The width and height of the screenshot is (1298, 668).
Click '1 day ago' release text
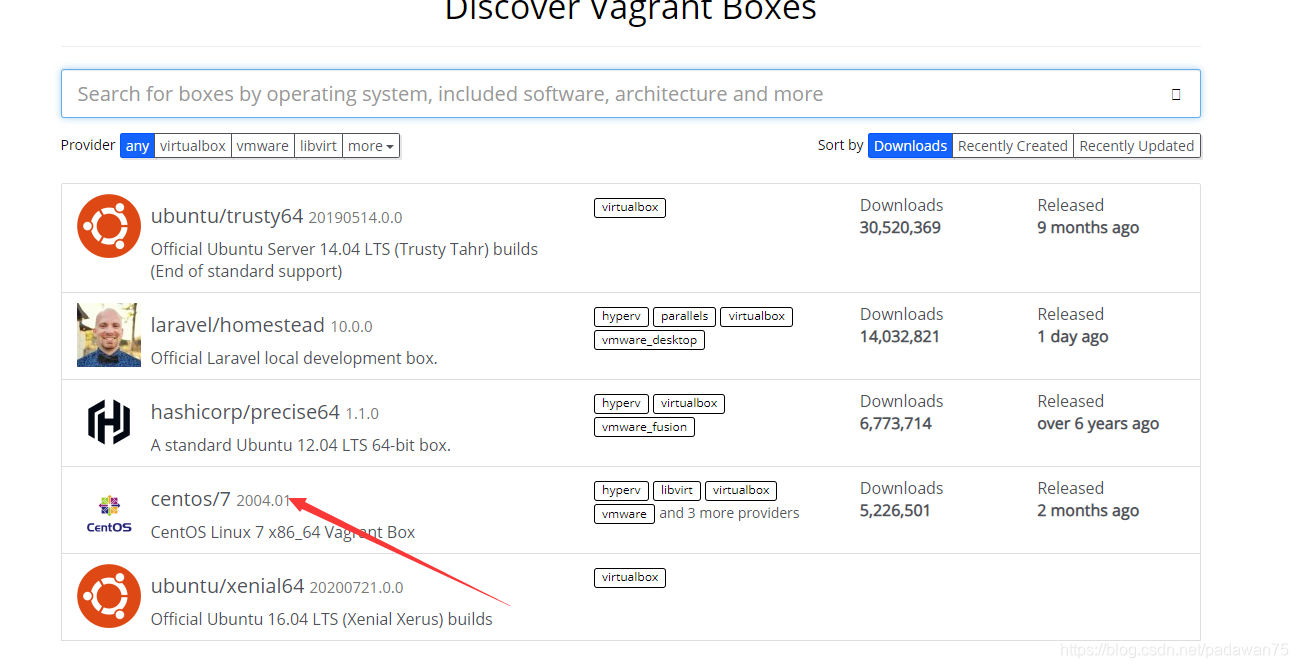click(1073, 337)
